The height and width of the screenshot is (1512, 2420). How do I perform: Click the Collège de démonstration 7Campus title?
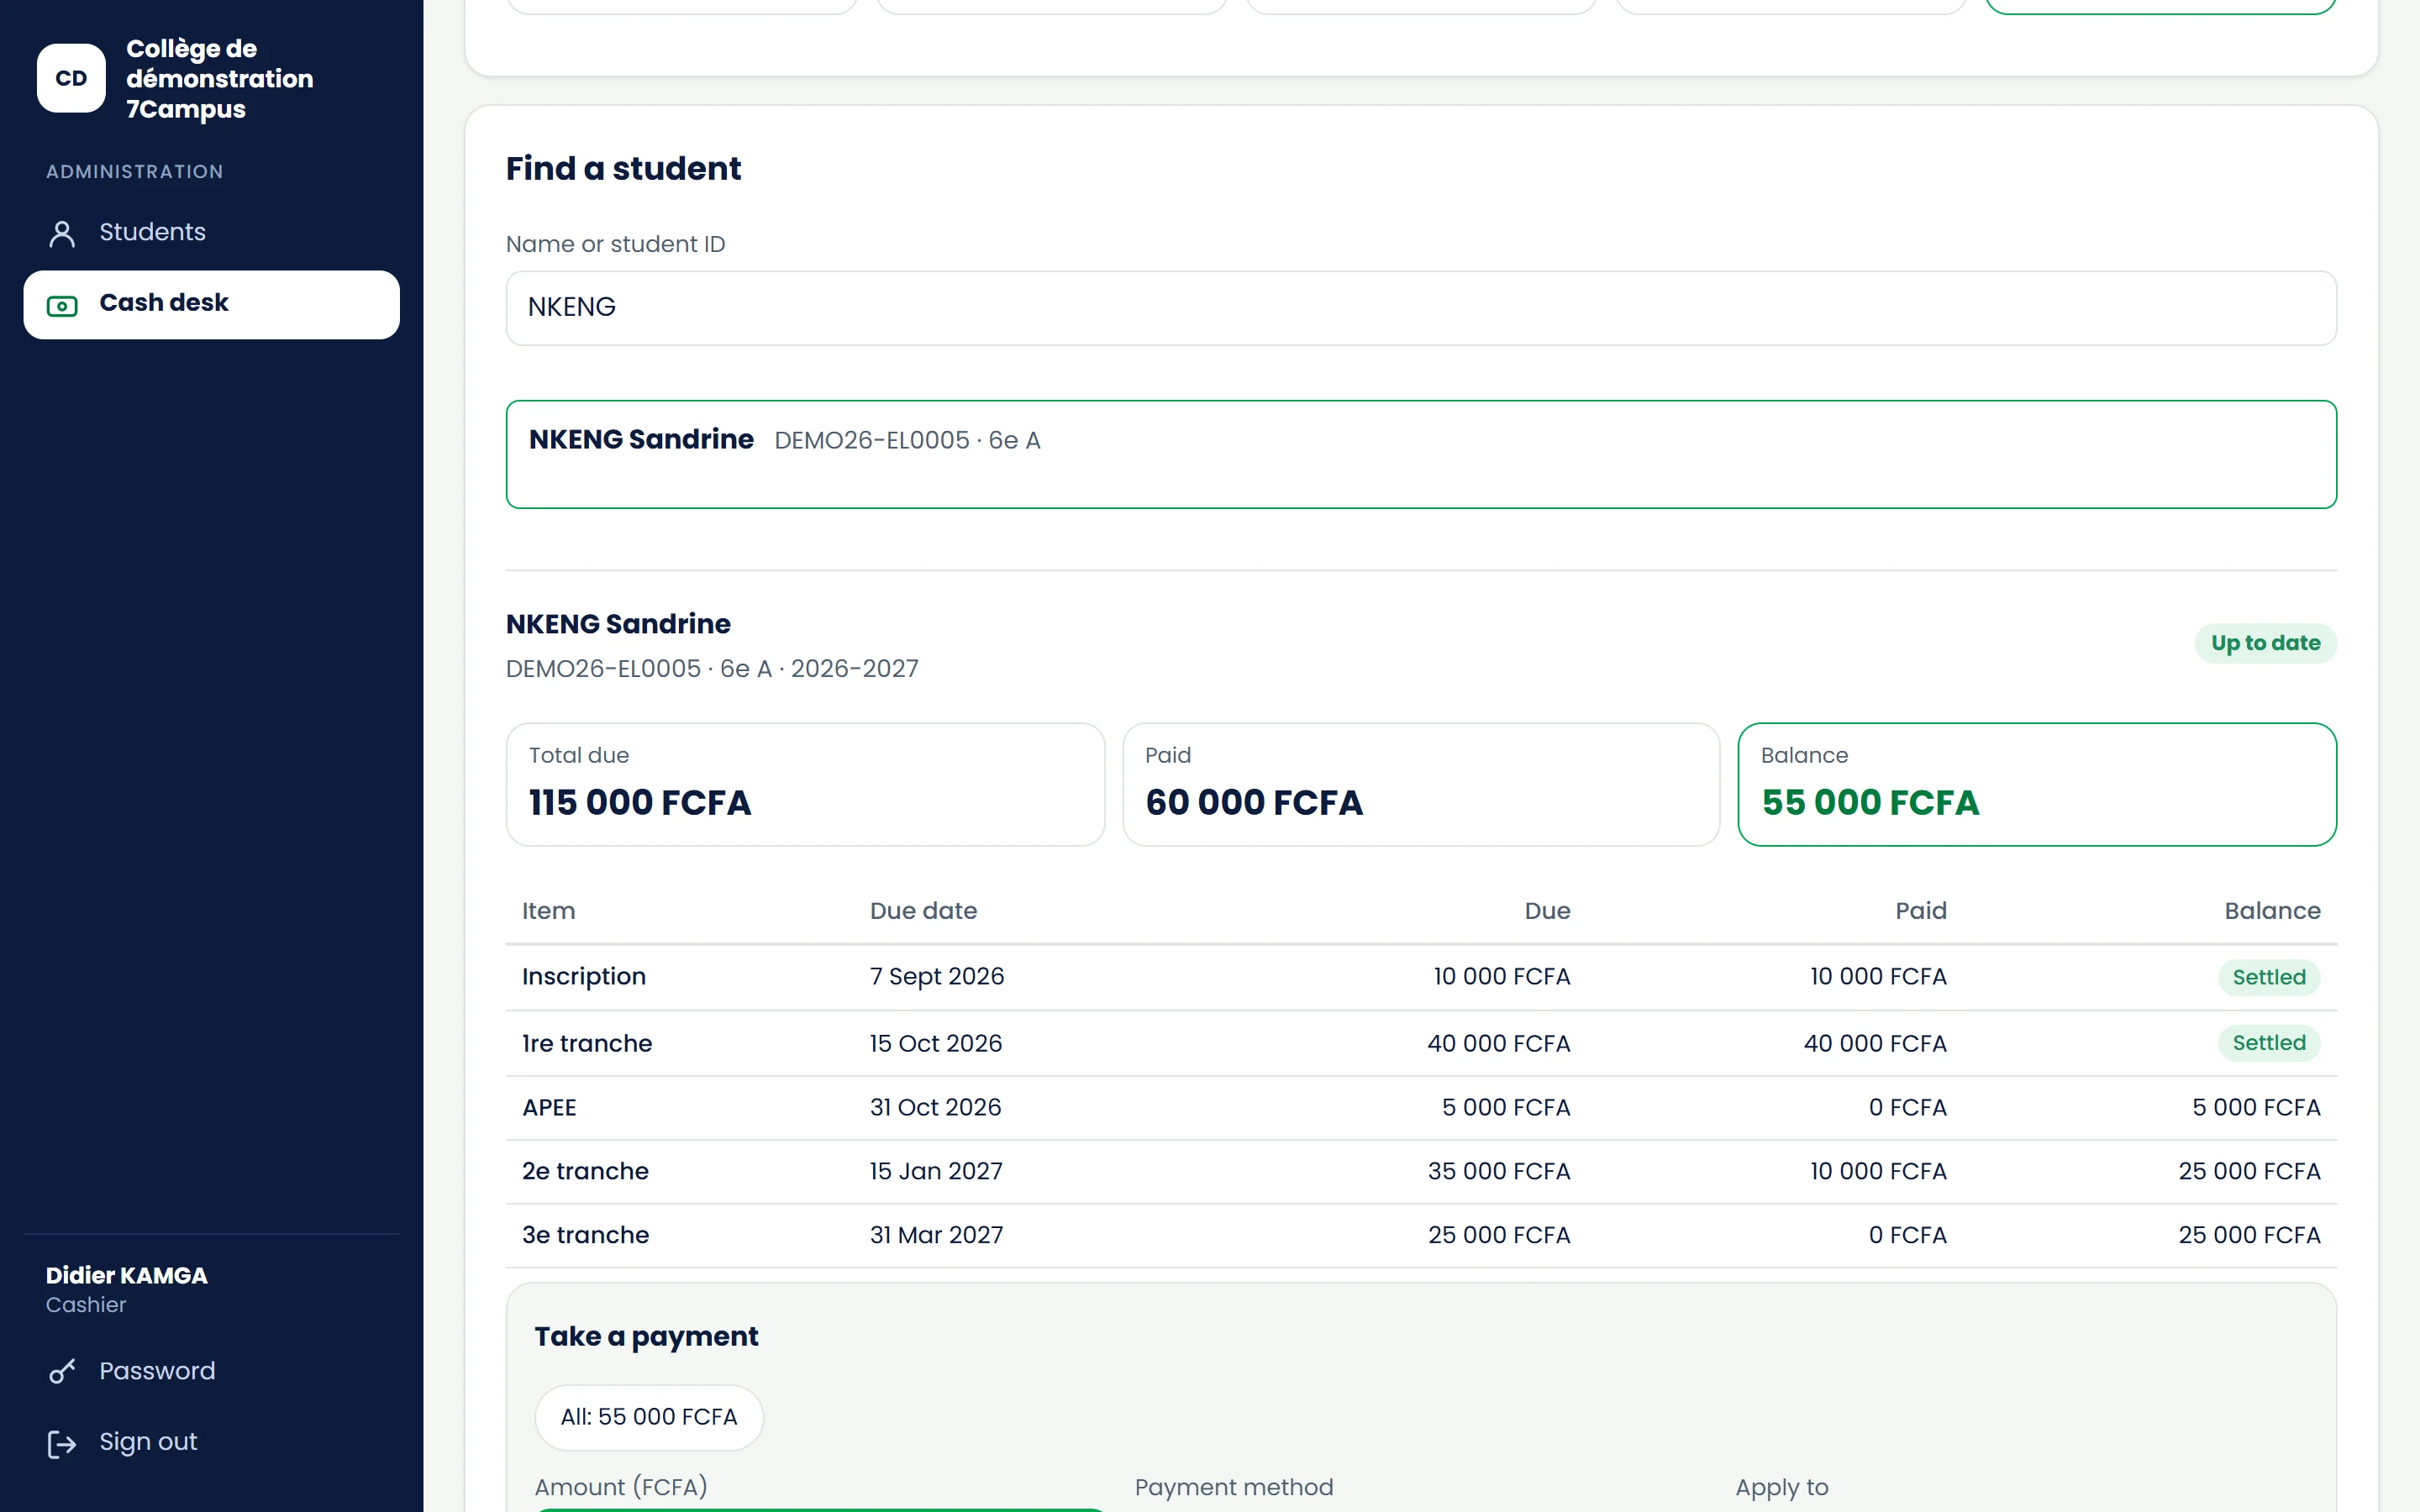219,78
